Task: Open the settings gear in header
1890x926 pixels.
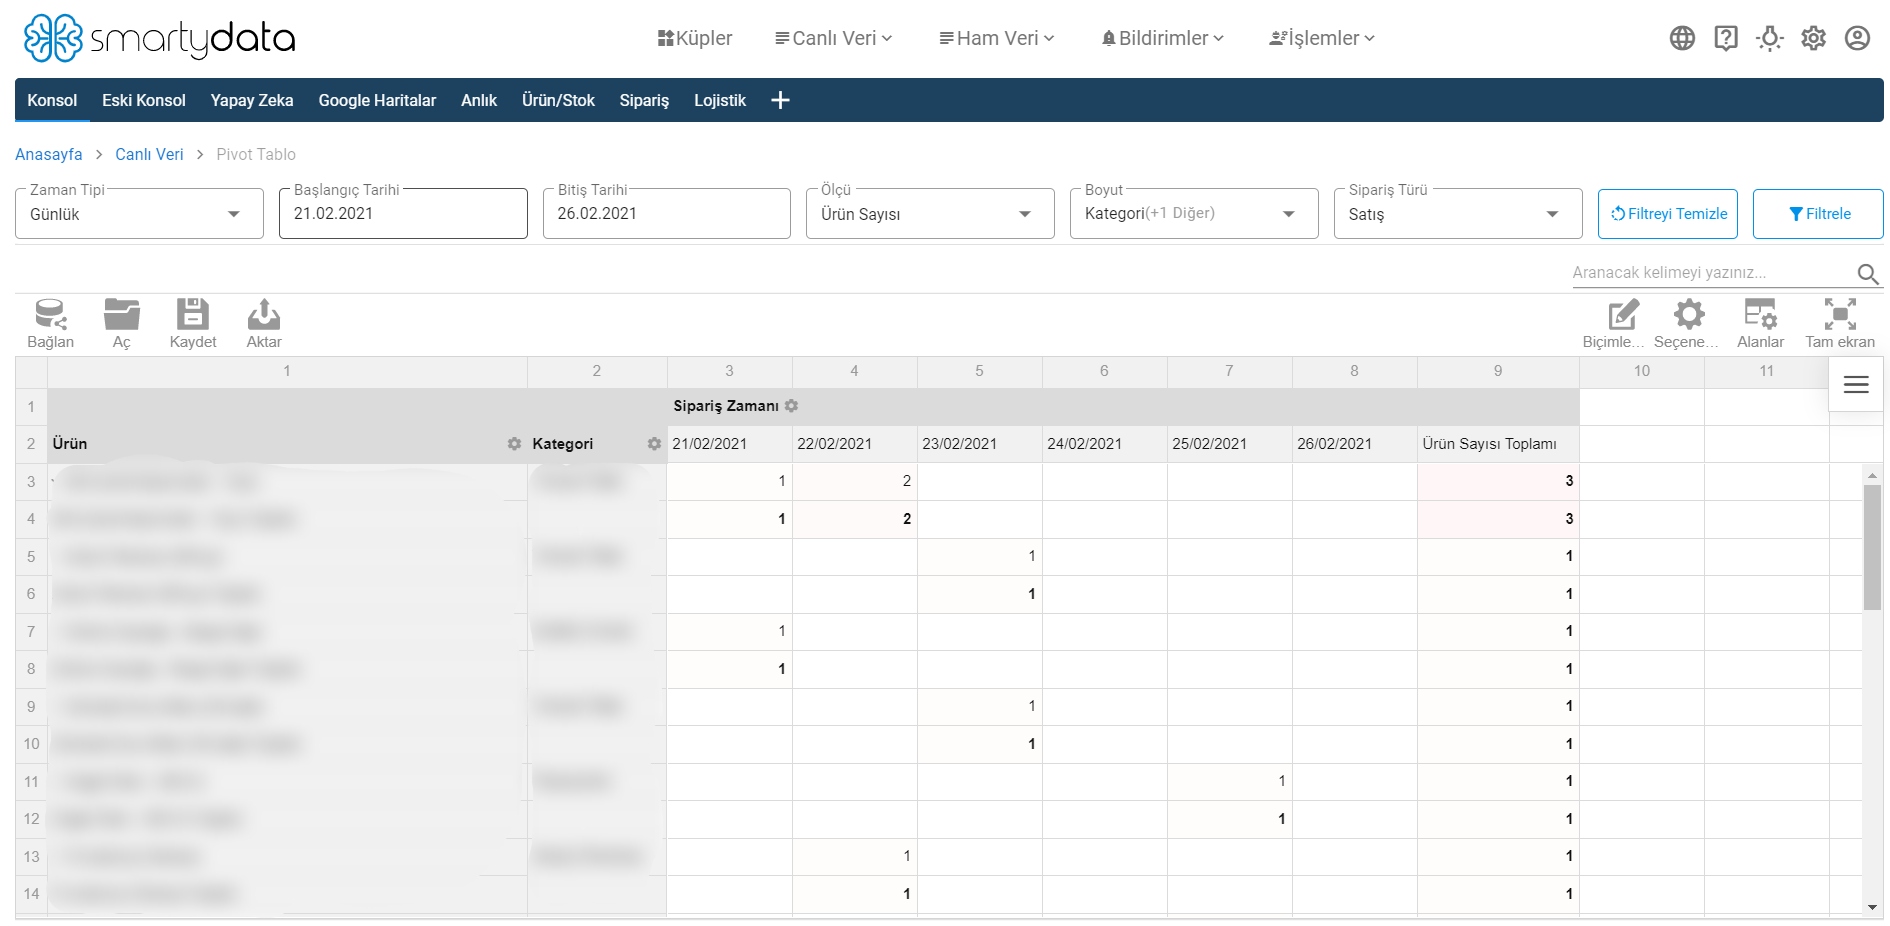Action: pyautogui.click(x=1813, y=38)
